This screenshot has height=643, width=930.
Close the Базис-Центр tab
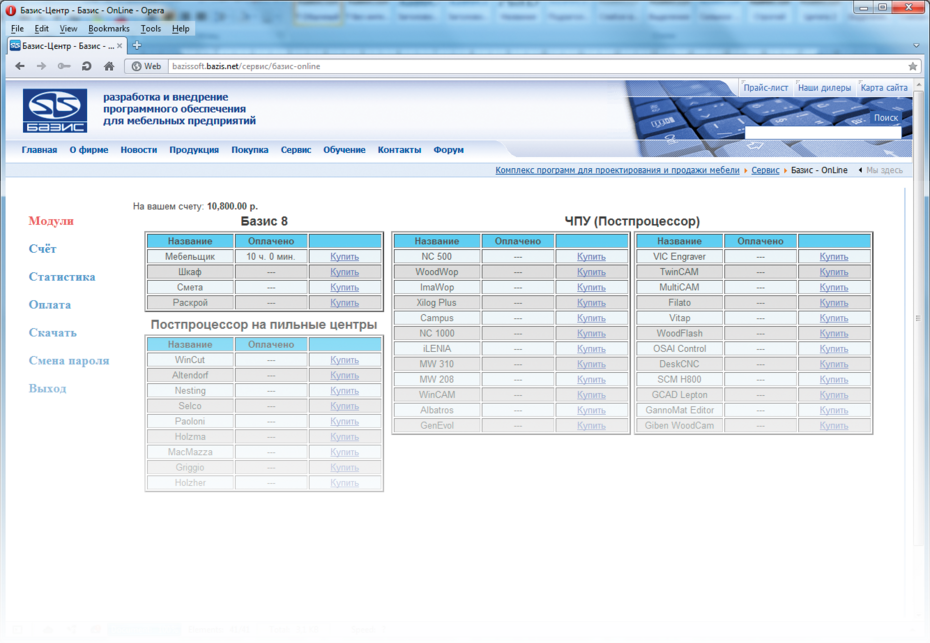click(x=119, y=46)
